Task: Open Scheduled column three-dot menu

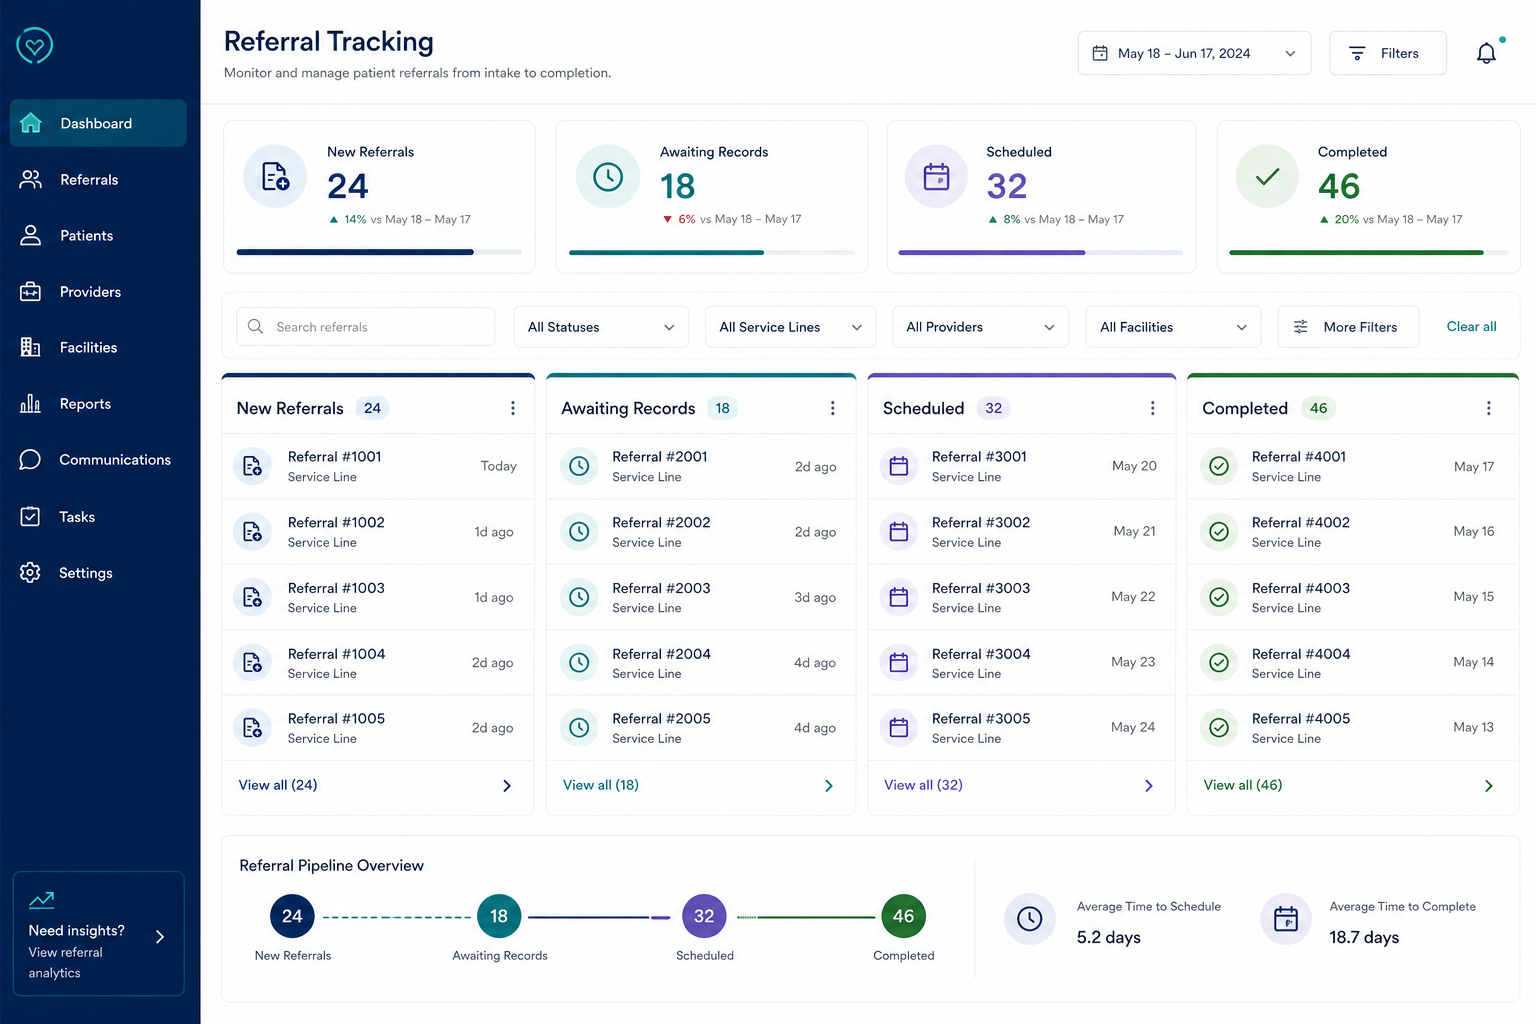Action: [1152, 408]
